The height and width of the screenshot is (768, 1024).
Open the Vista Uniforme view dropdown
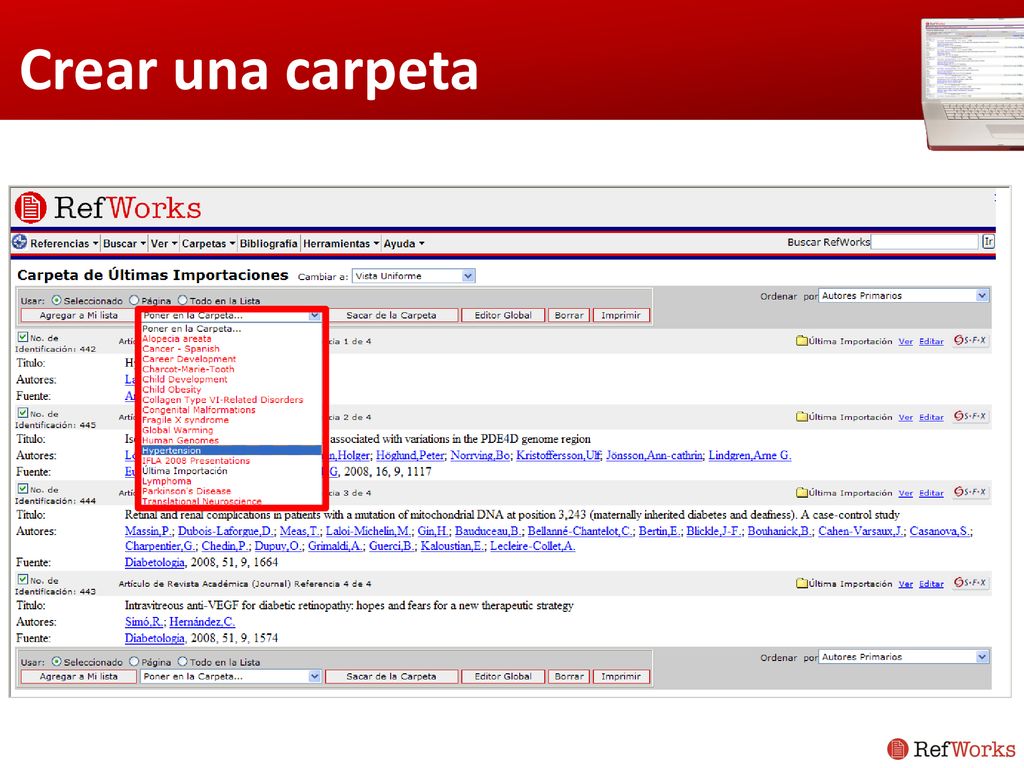[413, 276]
